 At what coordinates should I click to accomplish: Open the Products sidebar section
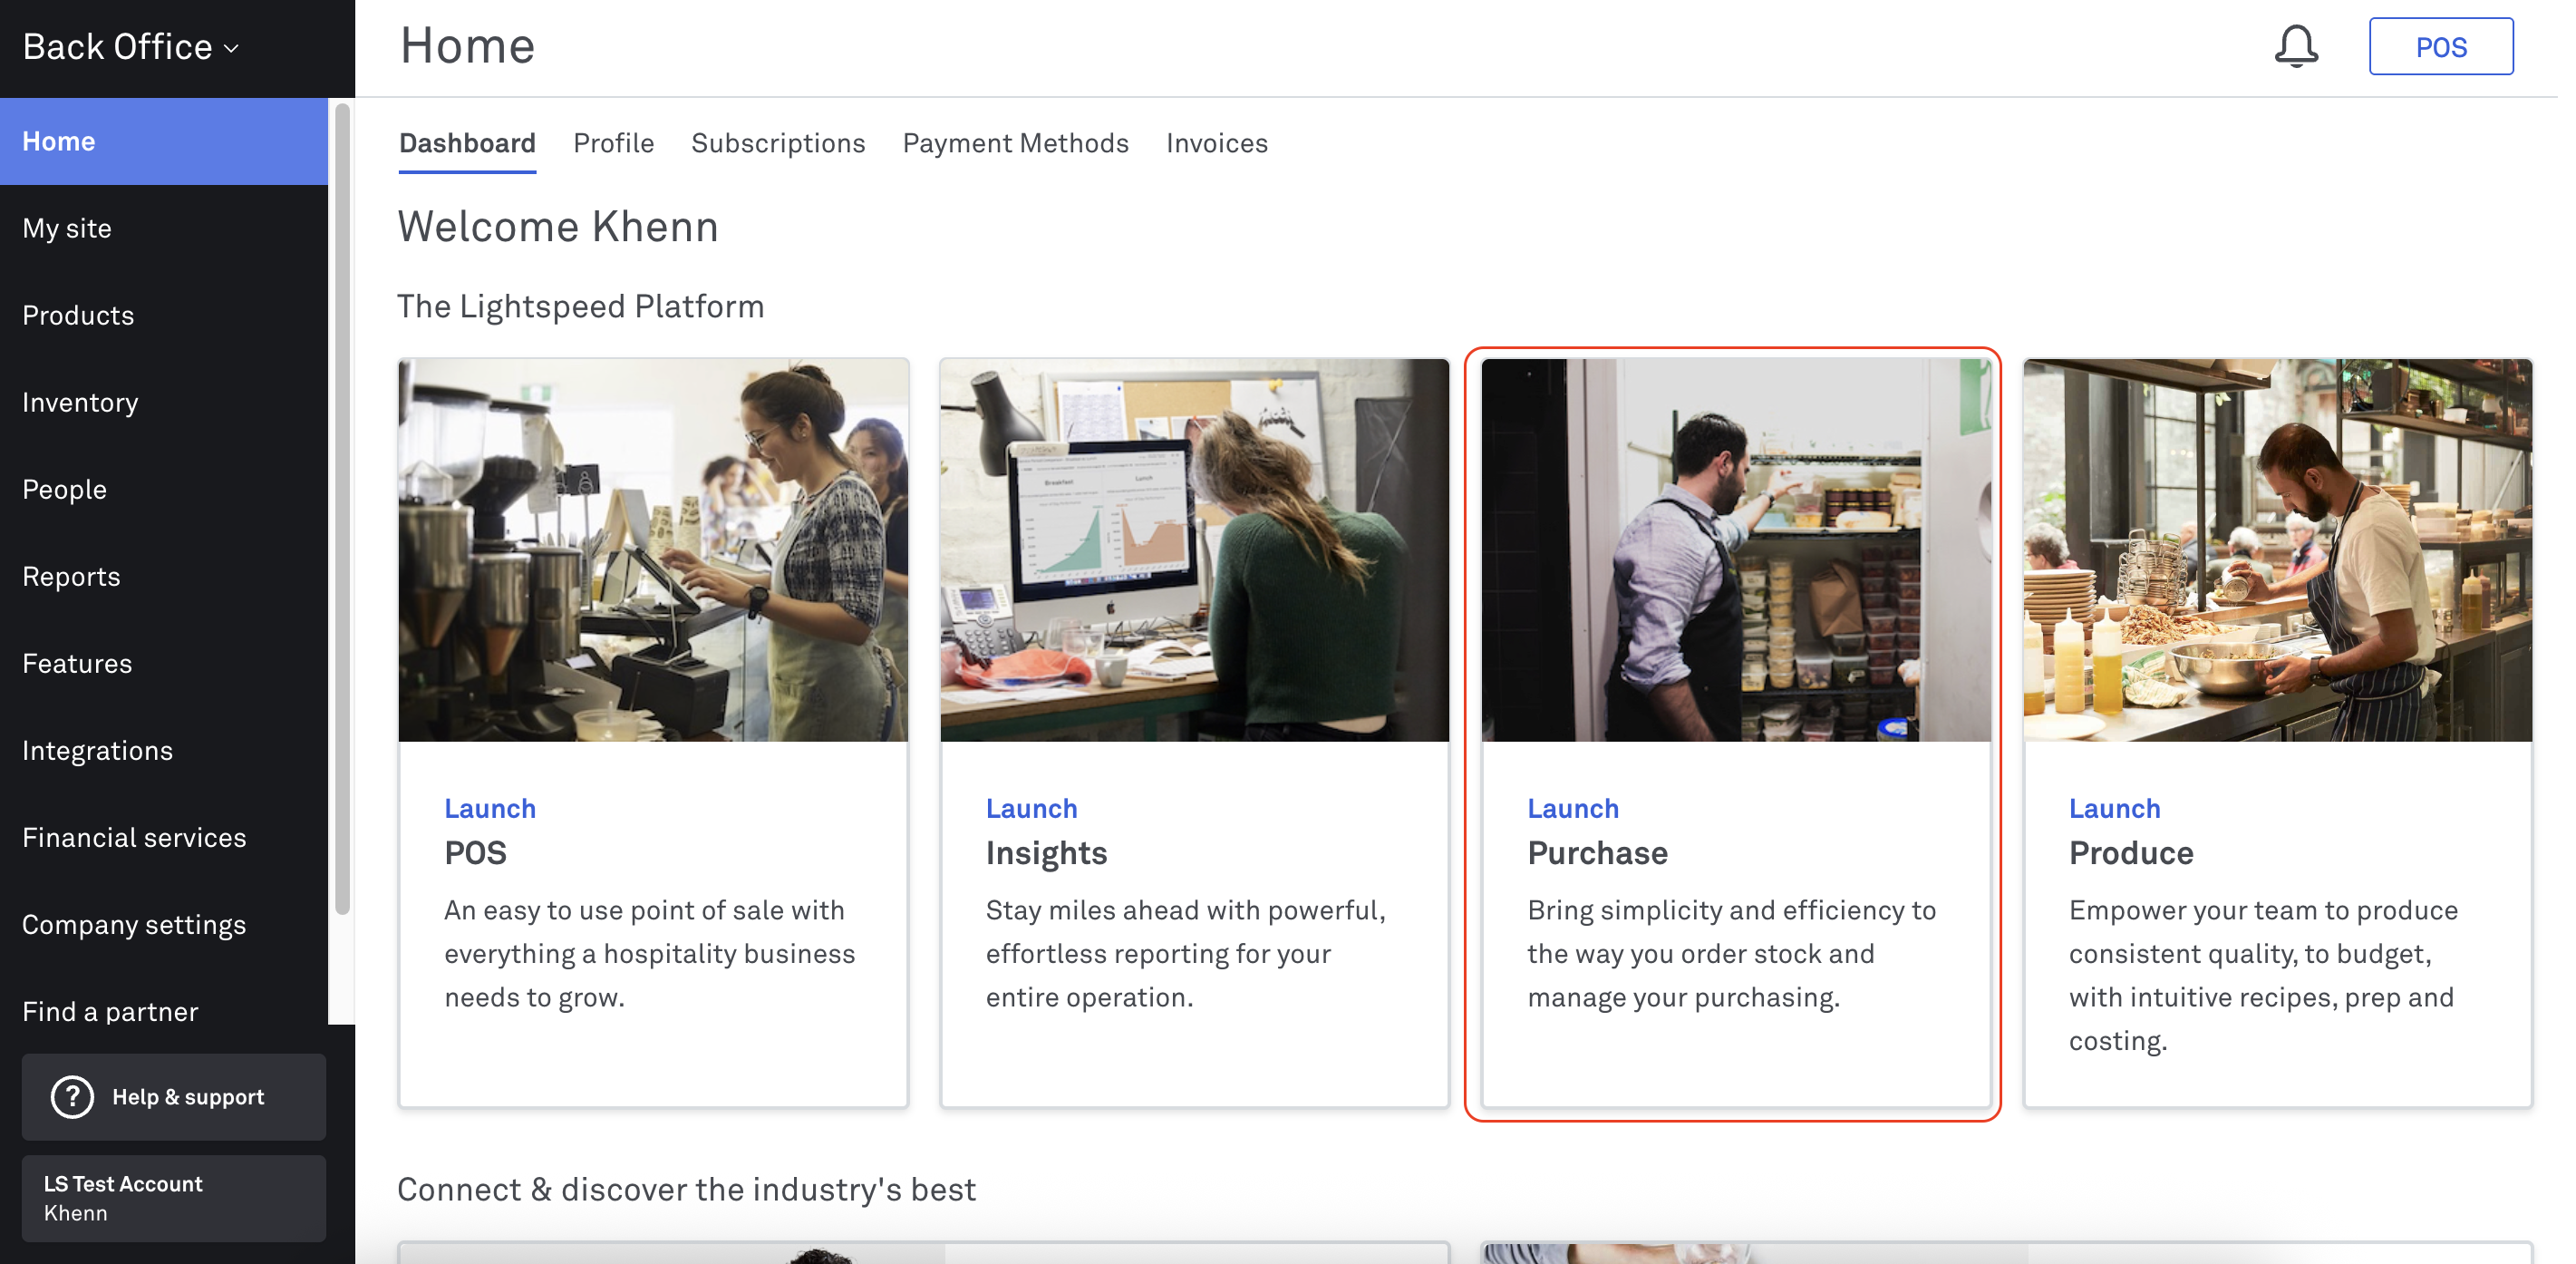tap(164, 315)
